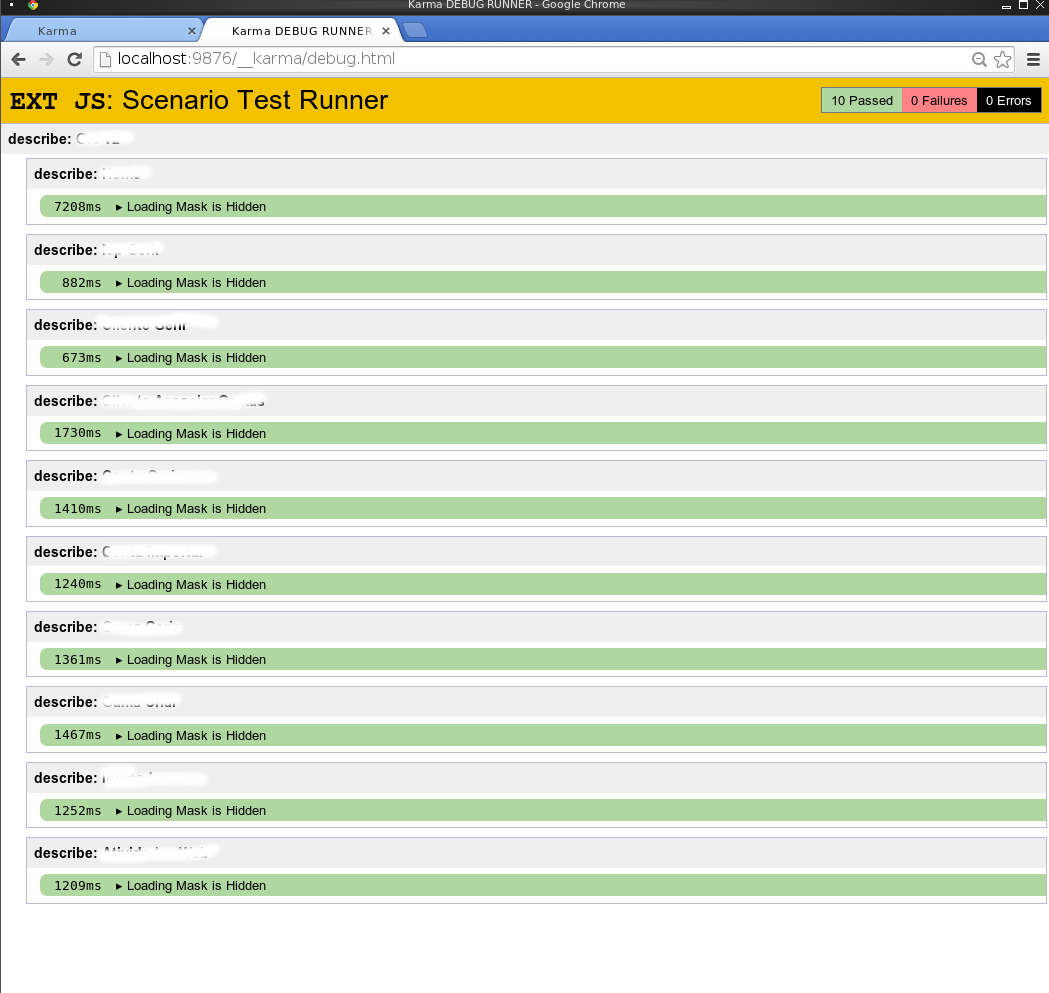Reload the page with the refresh icon

74,60
